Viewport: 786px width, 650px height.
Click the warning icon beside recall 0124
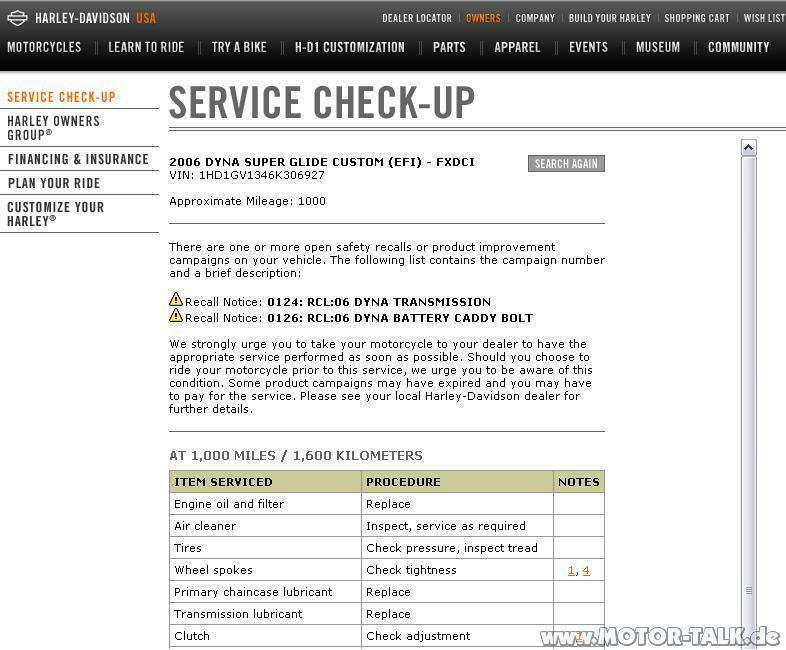point(176,299)
